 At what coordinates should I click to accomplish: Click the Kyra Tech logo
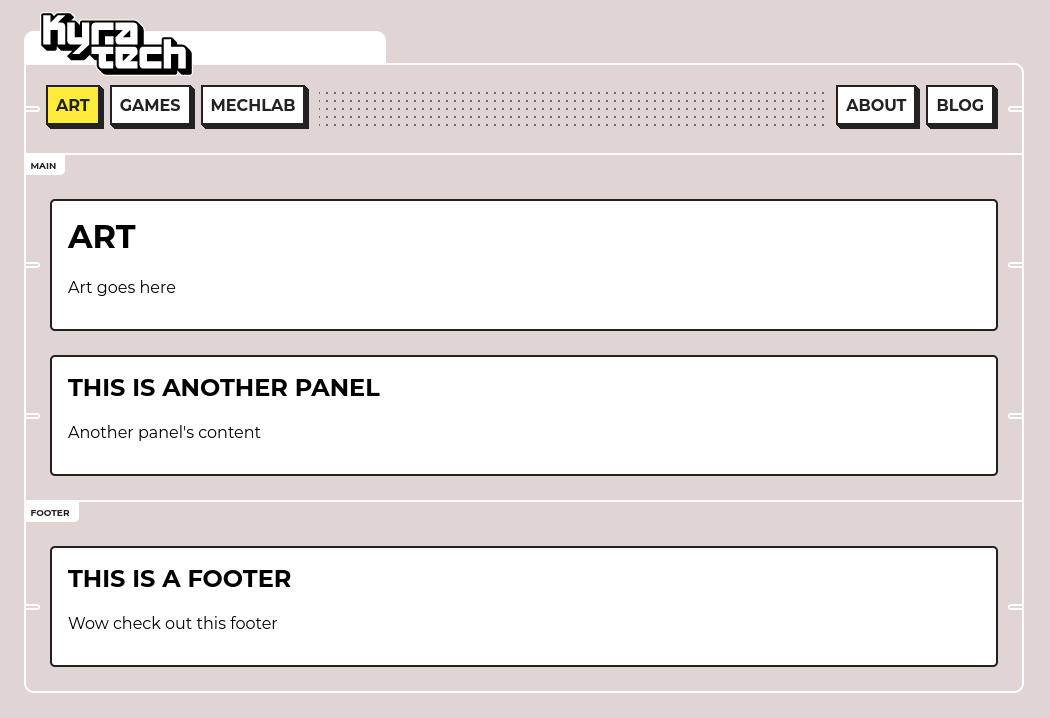coord(117,44)
